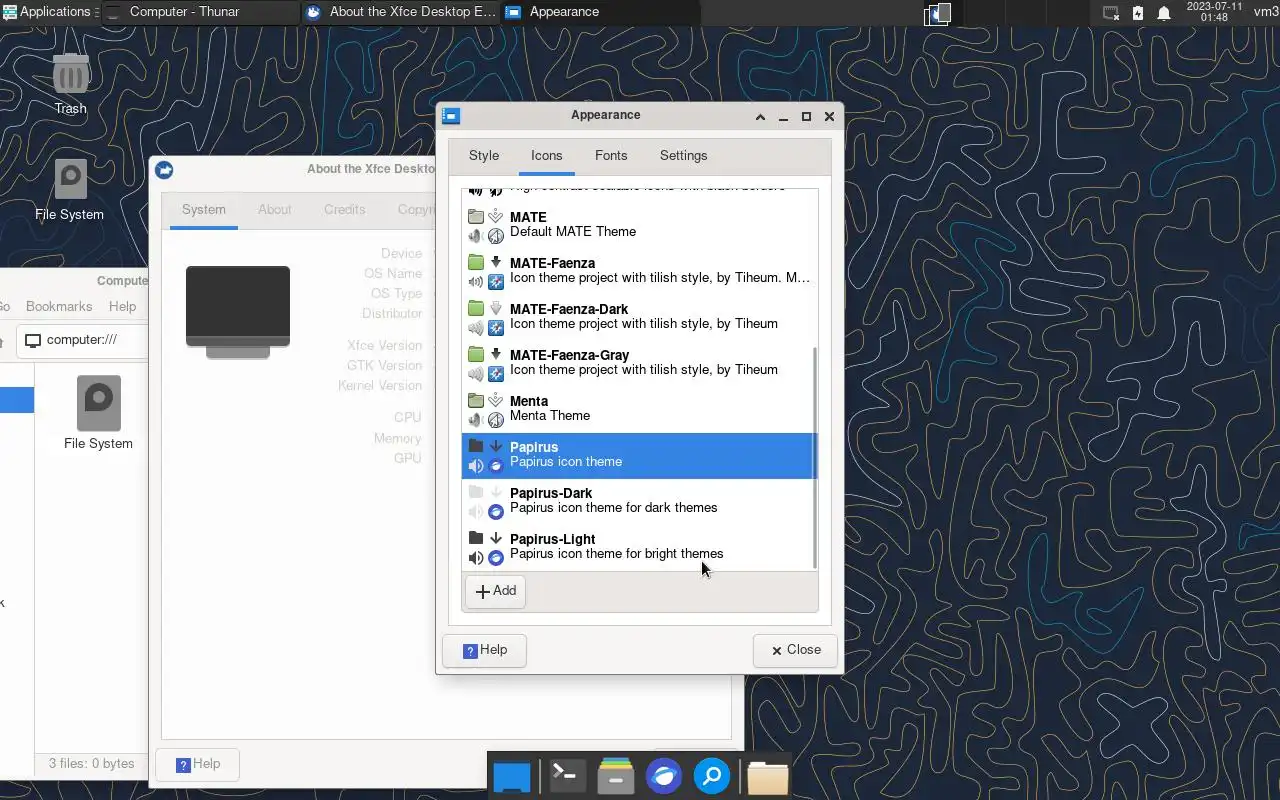Click the display settings tray icon
Screen dimensions: 1280x800
(x=1110, y=13)
